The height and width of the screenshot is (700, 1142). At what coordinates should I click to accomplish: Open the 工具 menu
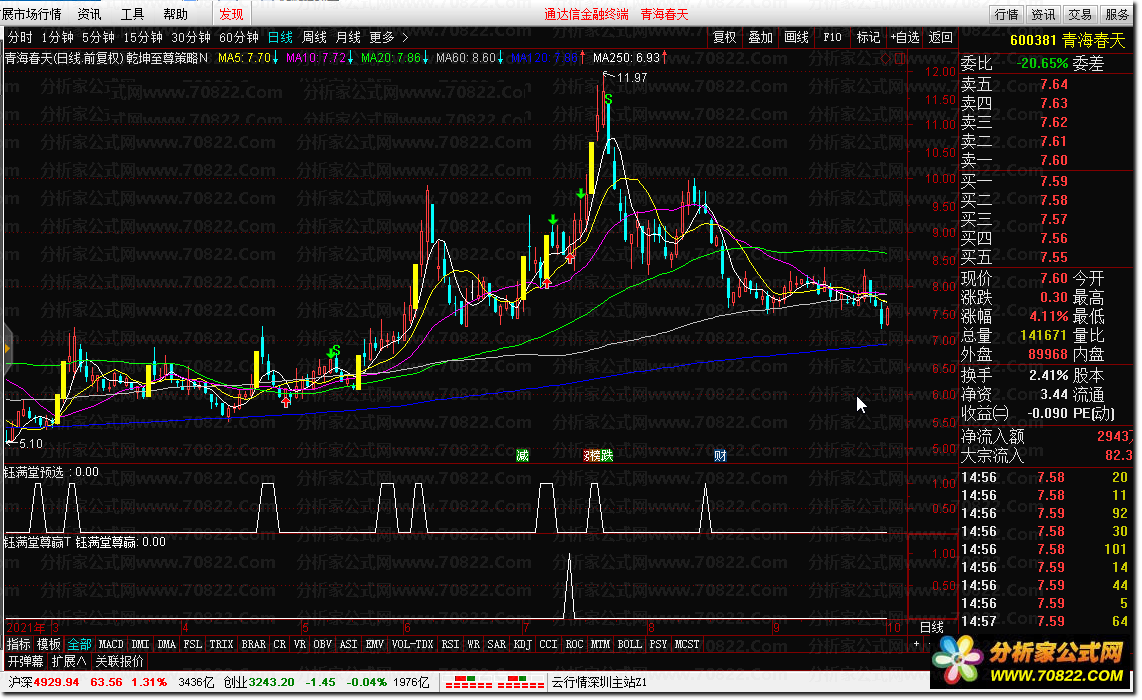[133, 14]
